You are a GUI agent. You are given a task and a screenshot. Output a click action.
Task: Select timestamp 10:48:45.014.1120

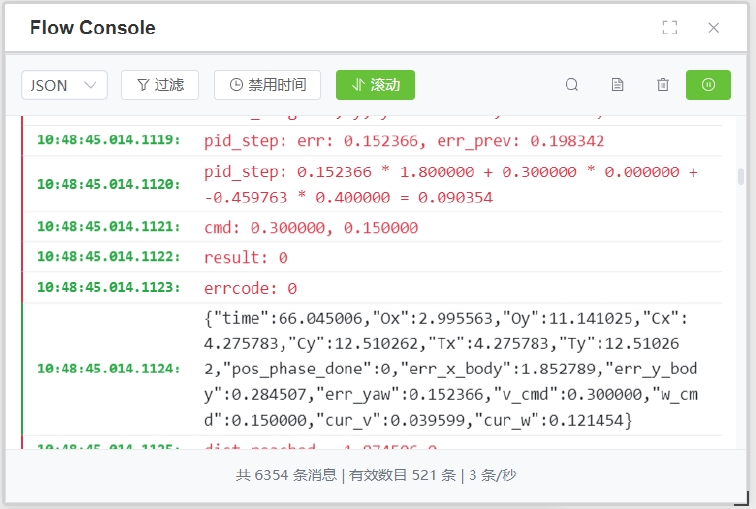(x=108, y=184)
